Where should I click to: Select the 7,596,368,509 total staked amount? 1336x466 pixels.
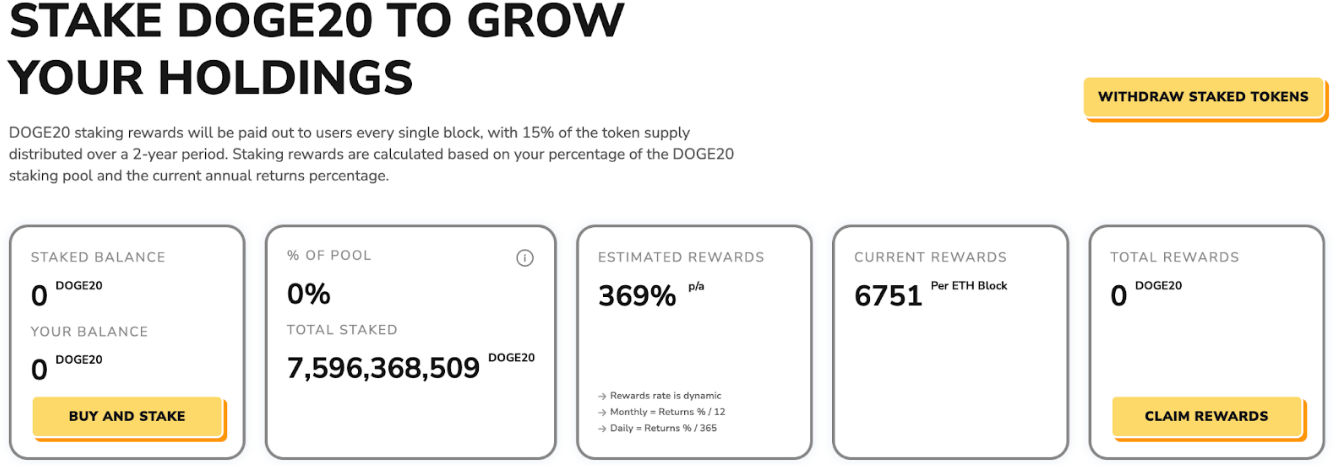pyautogui.click(x=383, y=368)
